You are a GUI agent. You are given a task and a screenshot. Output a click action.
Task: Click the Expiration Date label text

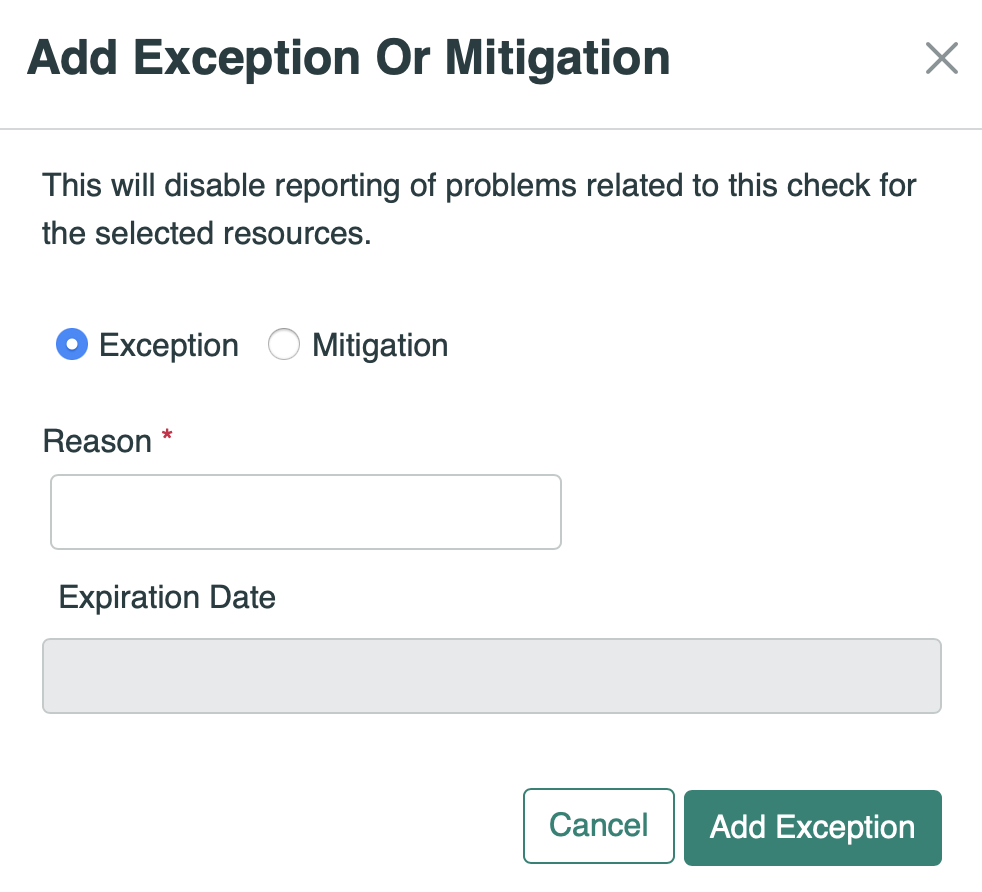coord(167,597)
